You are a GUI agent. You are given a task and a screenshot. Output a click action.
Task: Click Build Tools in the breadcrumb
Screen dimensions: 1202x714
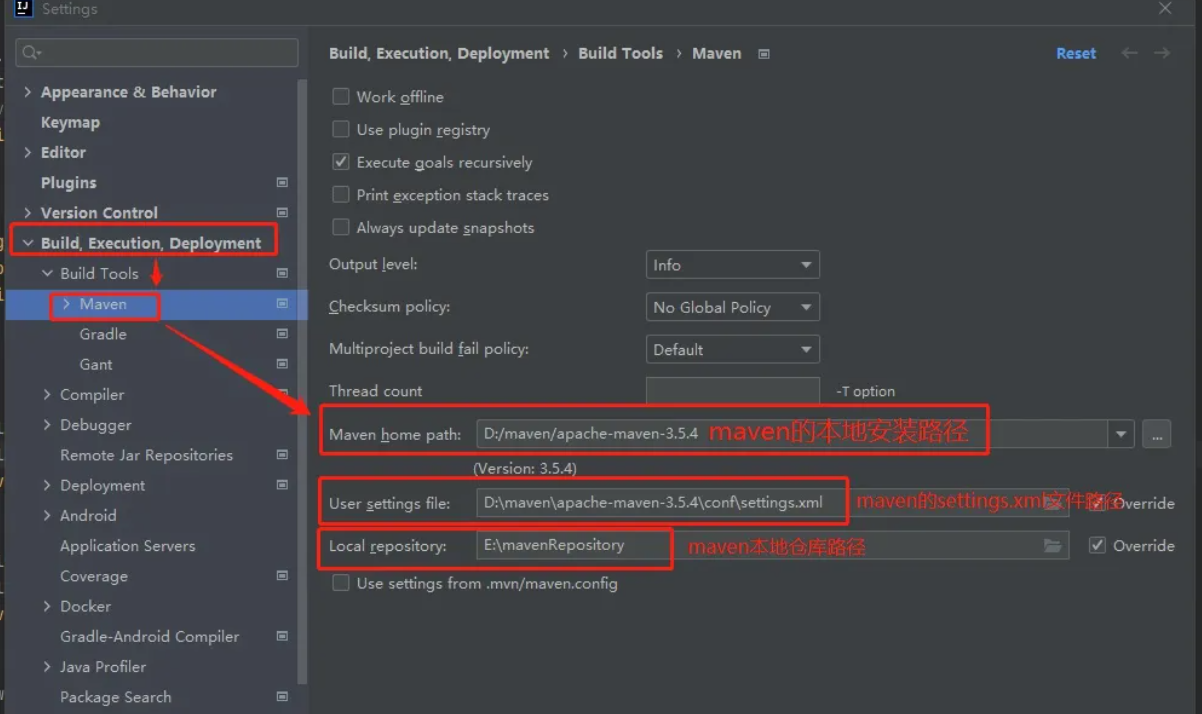620,53
